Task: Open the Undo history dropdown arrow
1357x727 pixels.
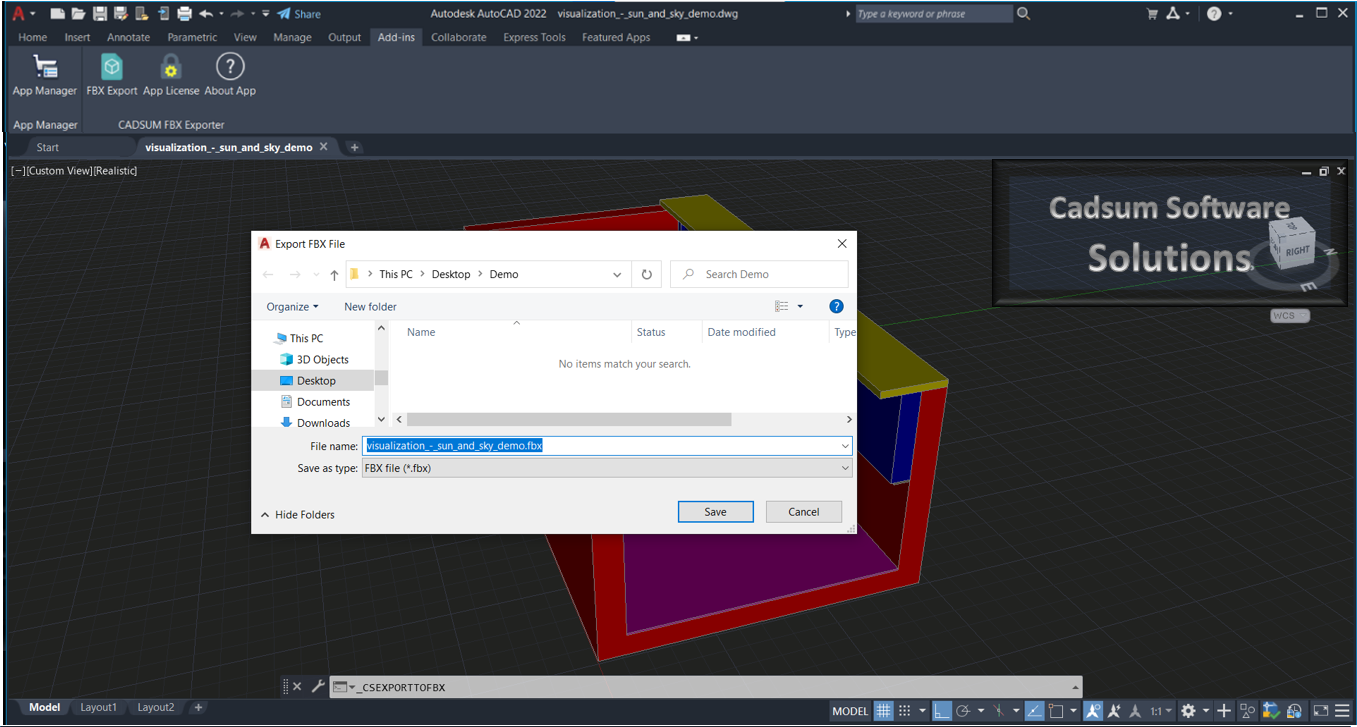Action: point(221,13)
